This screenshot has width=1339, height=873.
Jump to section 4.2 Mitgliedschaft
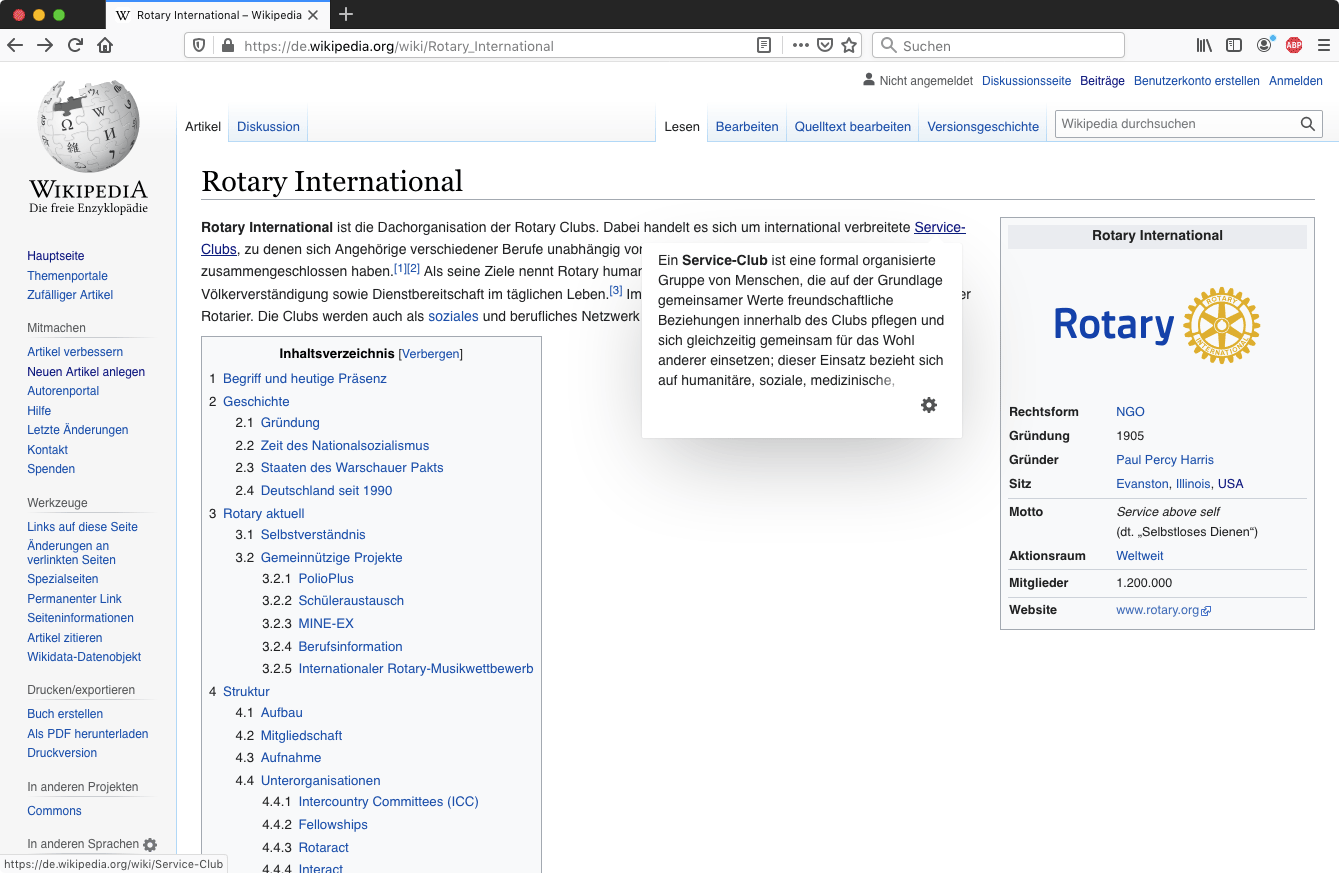click(x=301, y=736)
